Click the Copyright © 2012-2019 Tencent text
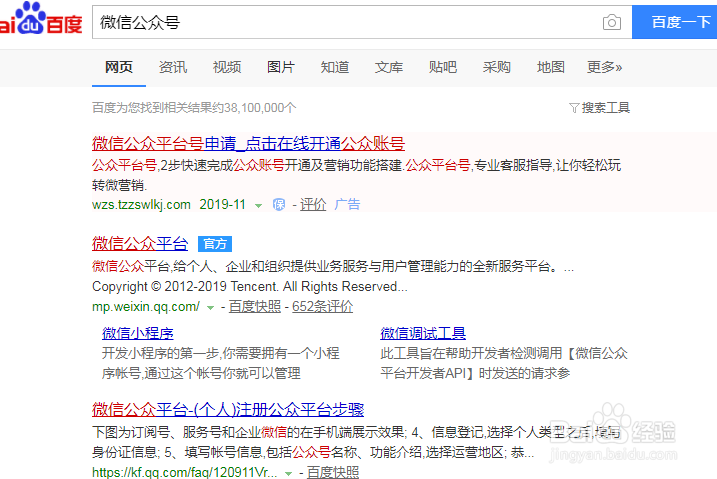The image size is (717, 479). click(250, 287)
